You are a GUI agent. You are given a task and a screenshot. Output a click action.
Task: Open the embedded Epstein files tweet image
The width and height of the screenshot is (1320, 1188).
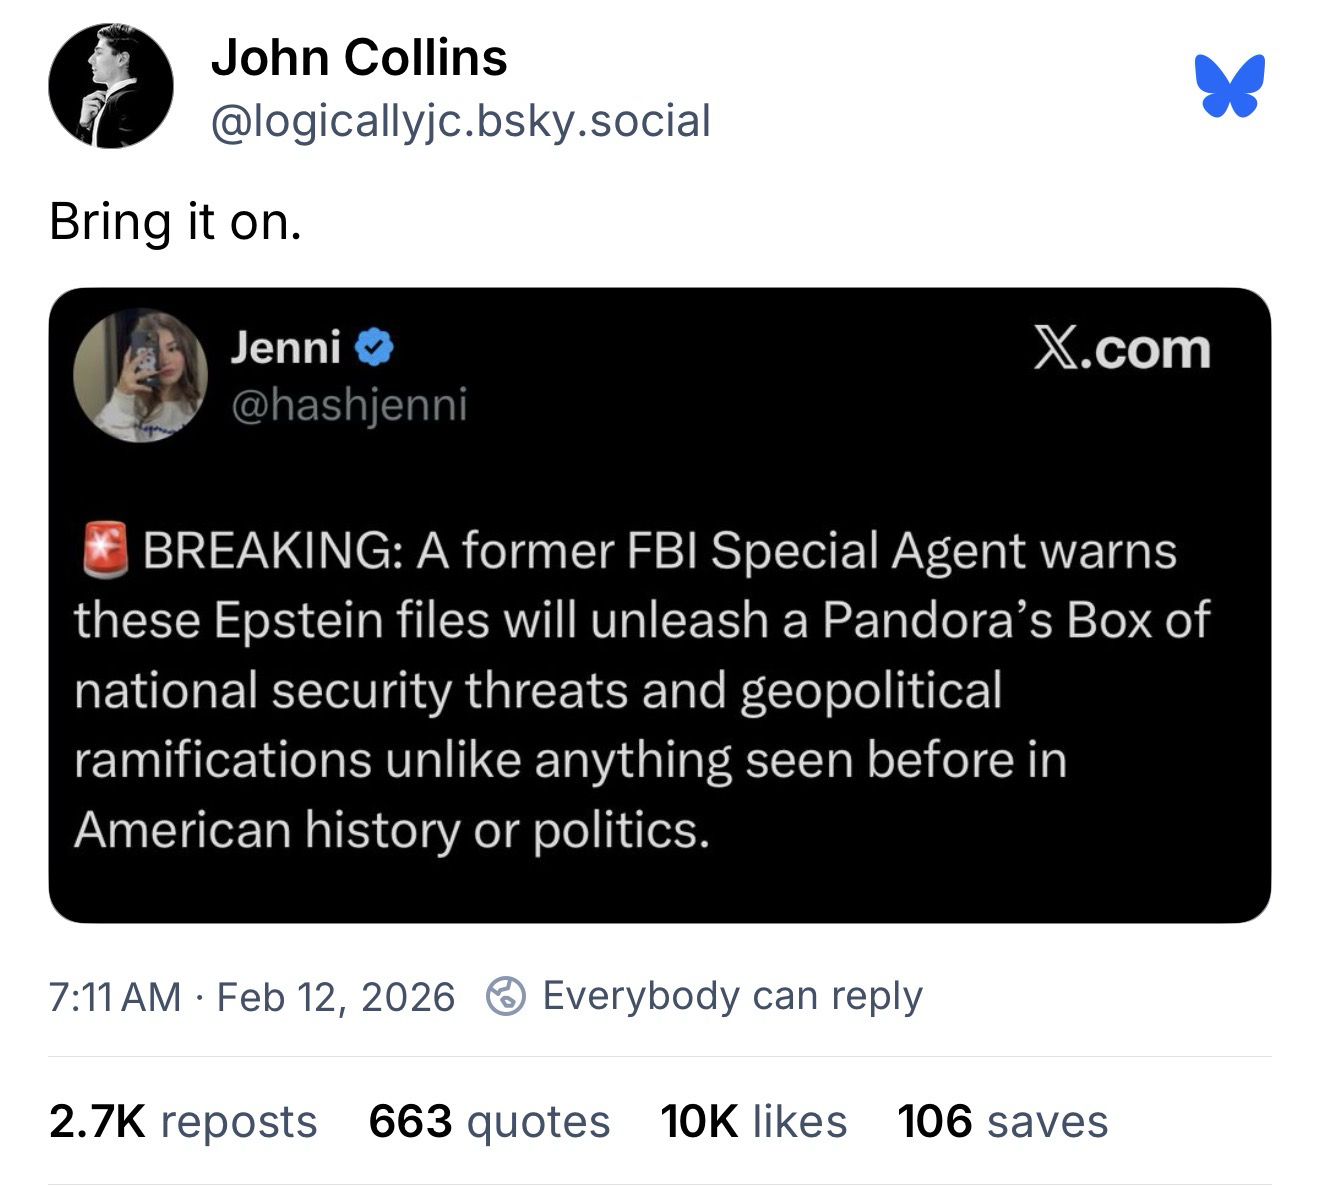(660, 690)
